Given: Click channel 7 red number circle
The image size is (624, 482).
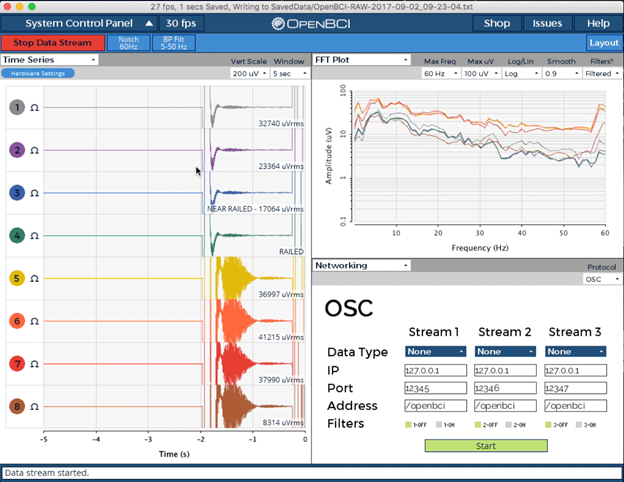Looking at the screenshot, I should pos(17,364).
